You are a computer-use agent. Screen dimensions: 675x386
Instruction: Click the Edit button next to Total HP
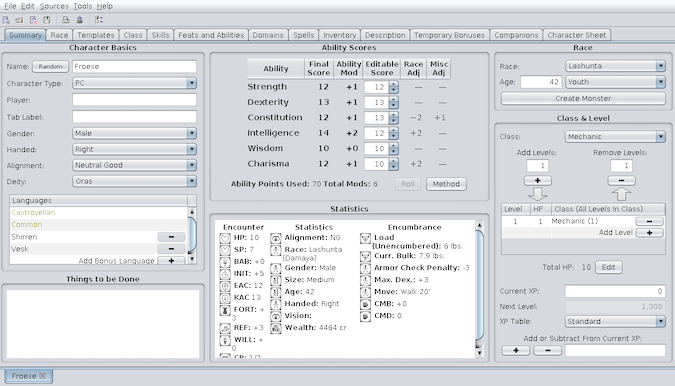(608, 267)
